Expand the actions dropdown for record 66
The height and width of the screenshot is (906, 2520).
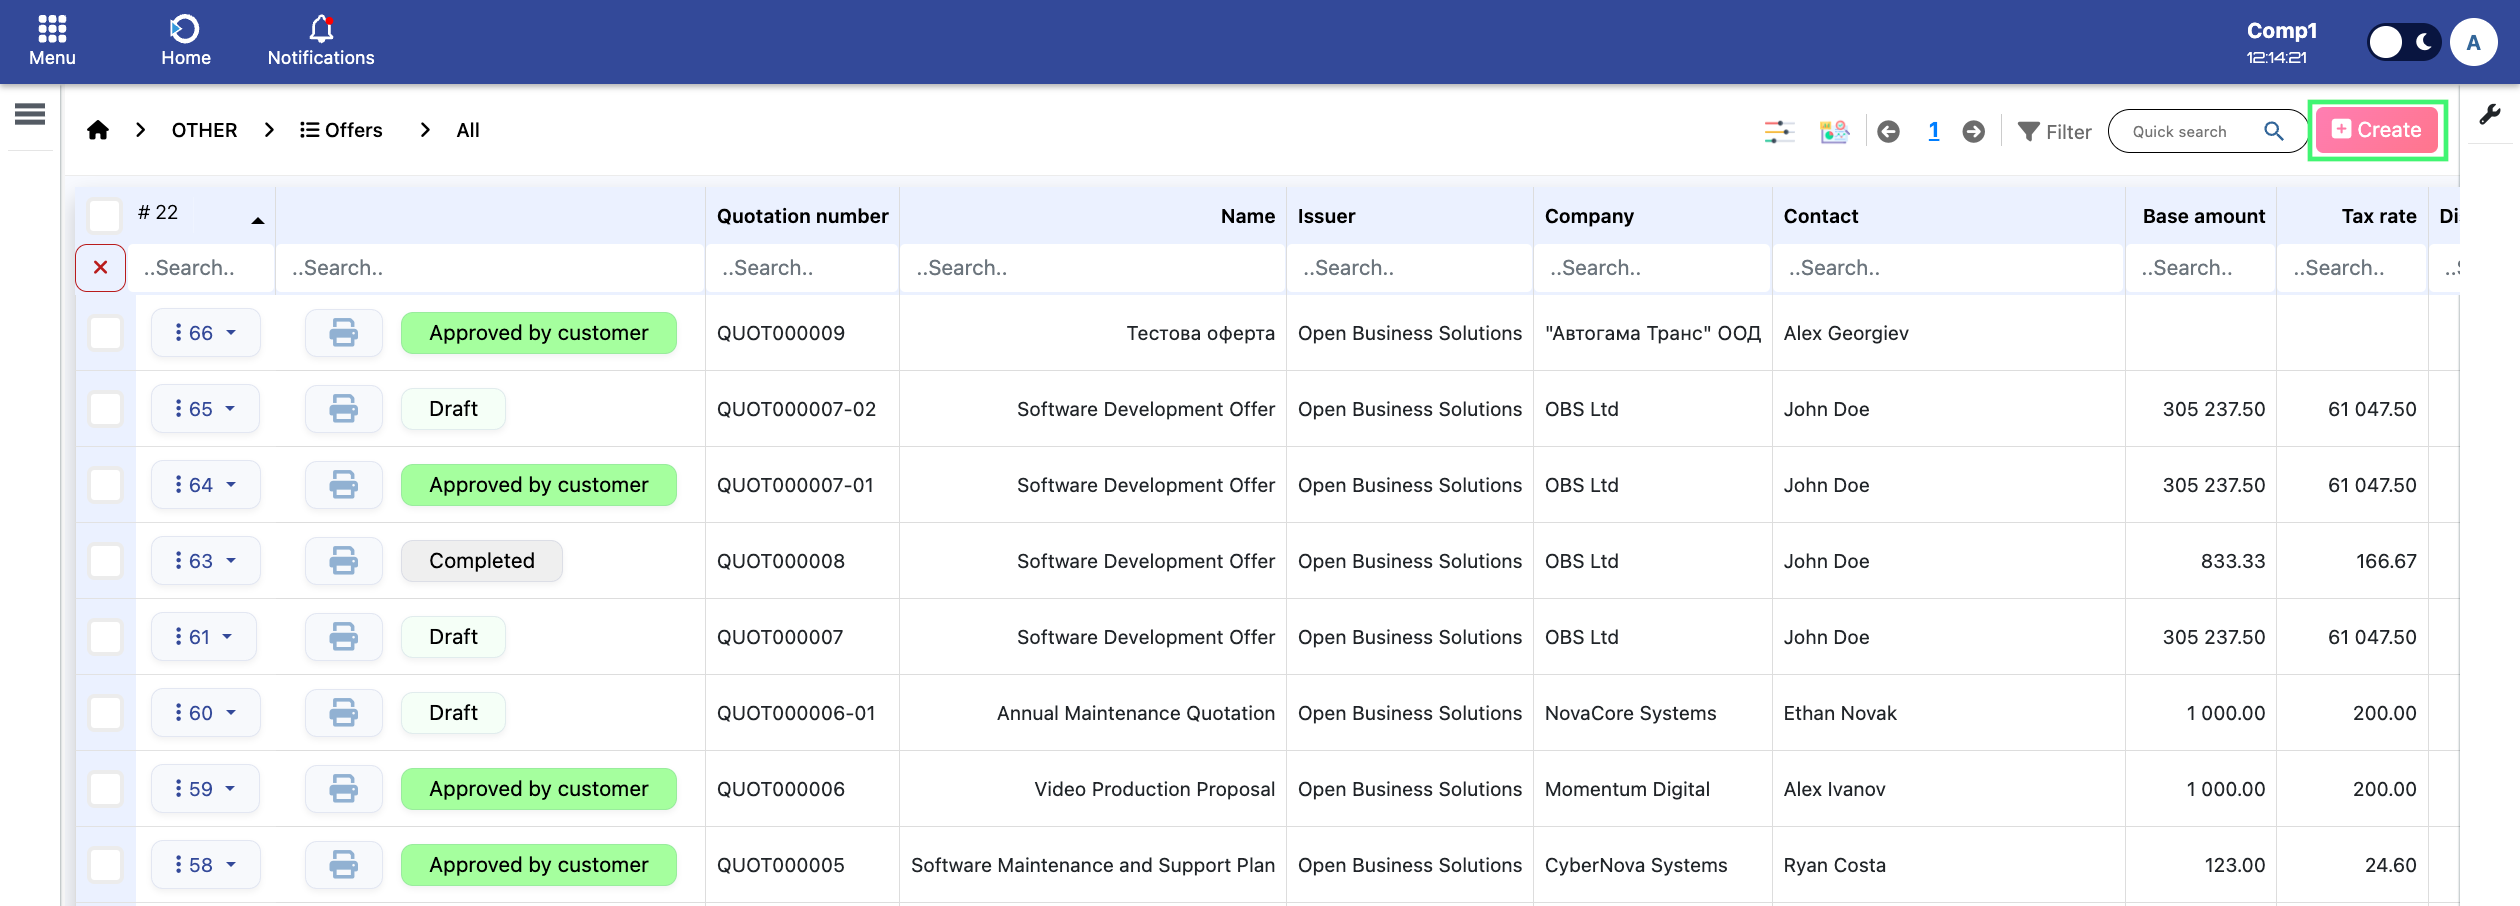pos(205,333)
